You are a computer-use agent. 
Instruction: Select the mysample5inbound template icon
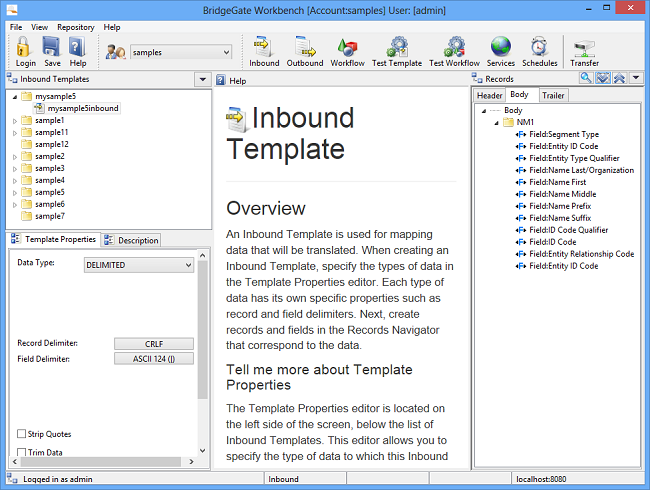[x=39, y=108]
